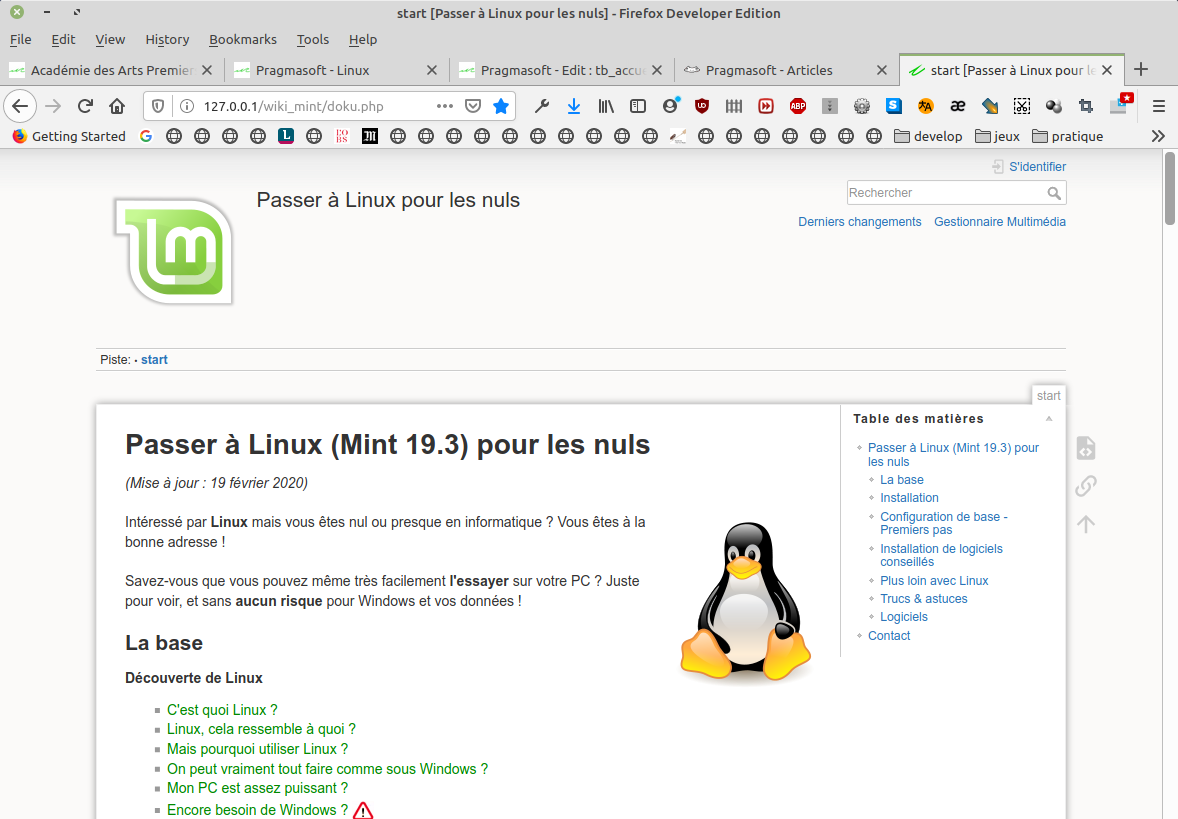Open Derniers changements link

pyautogui.click(x=859, y=222)
